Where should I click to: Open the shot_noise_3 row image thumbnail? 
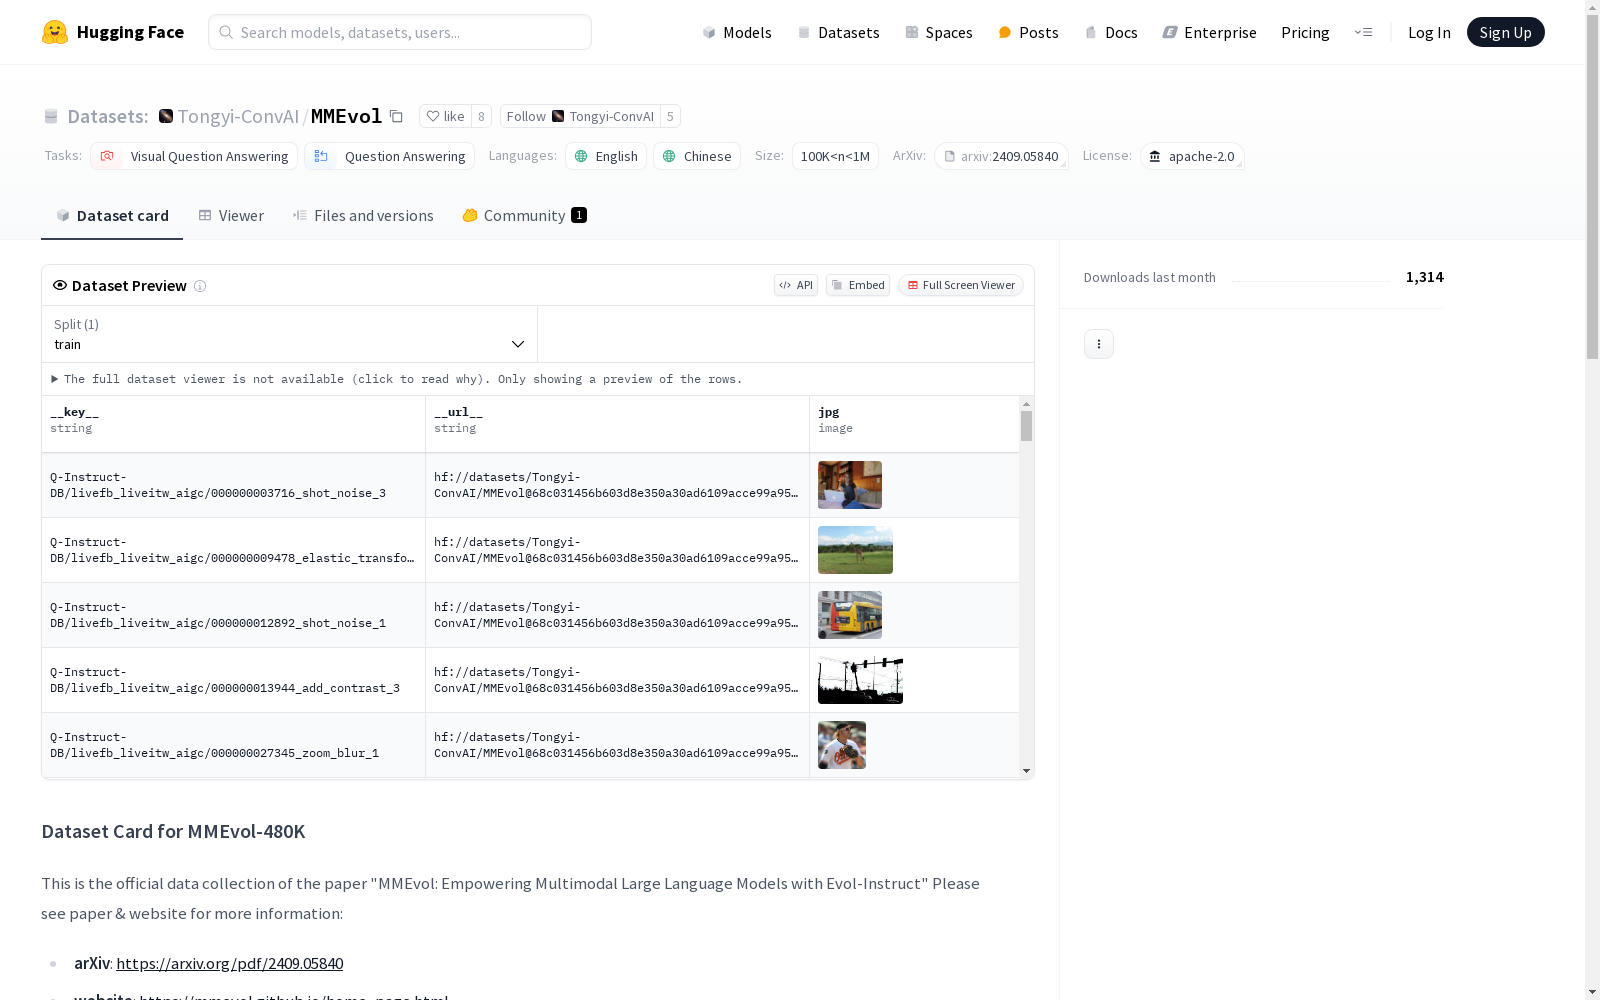click(850, 485)
